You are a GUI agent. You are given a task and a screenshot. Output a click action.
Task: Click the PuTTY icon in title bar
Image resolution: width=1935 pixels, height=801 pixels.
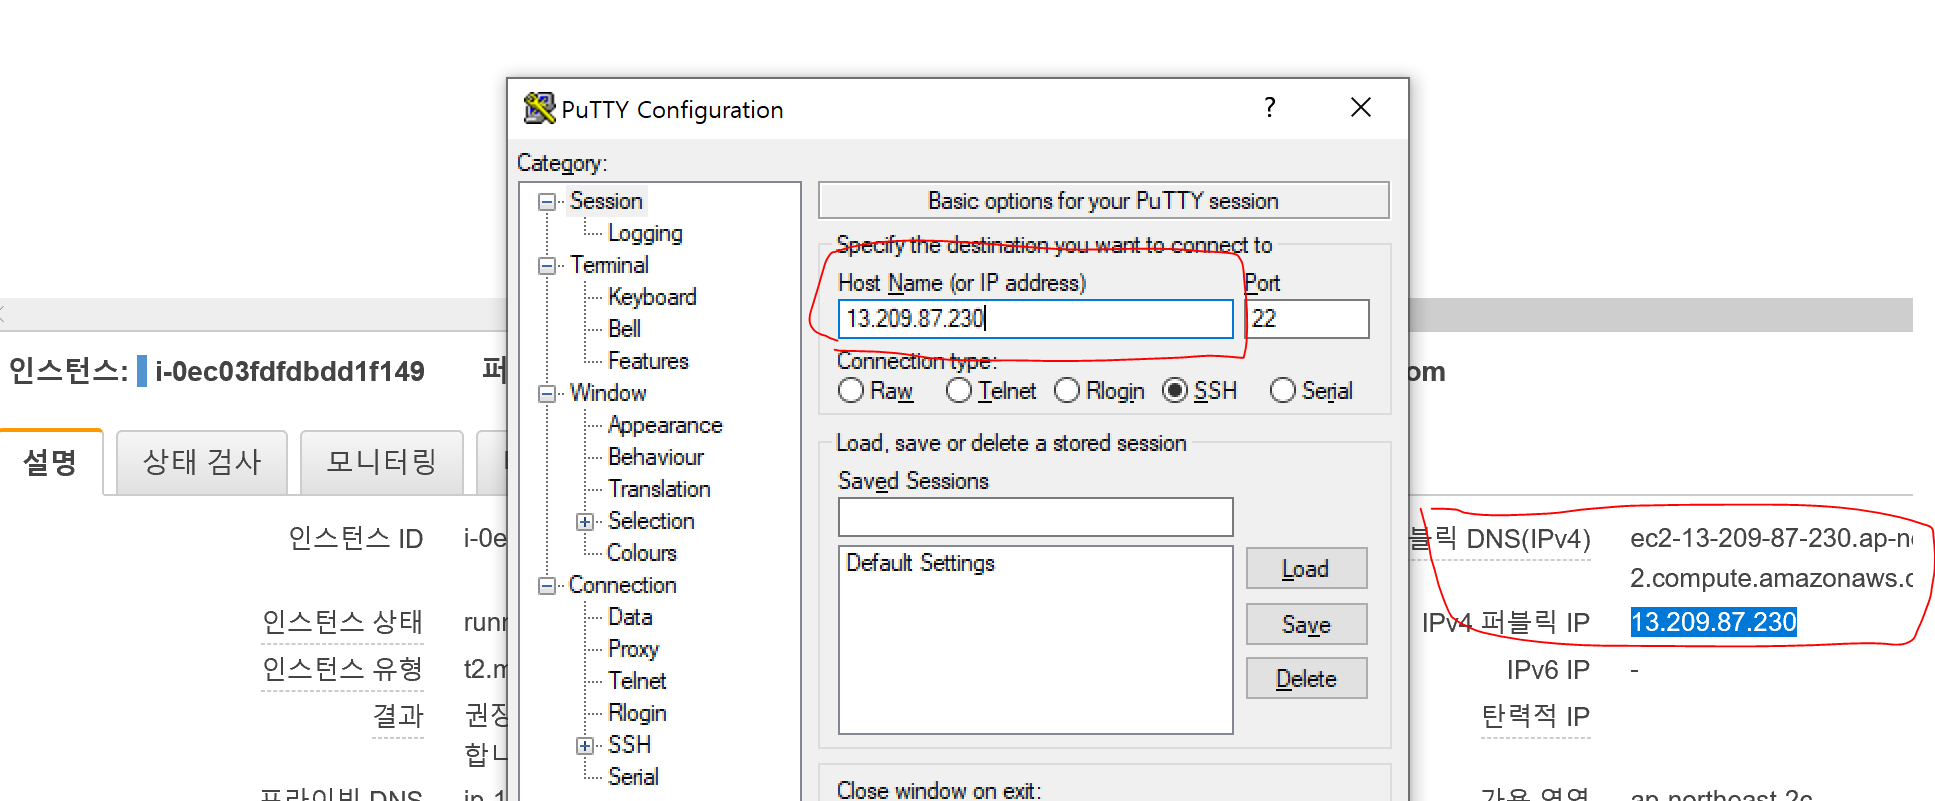pyautogui.click(x=539, y=108)
